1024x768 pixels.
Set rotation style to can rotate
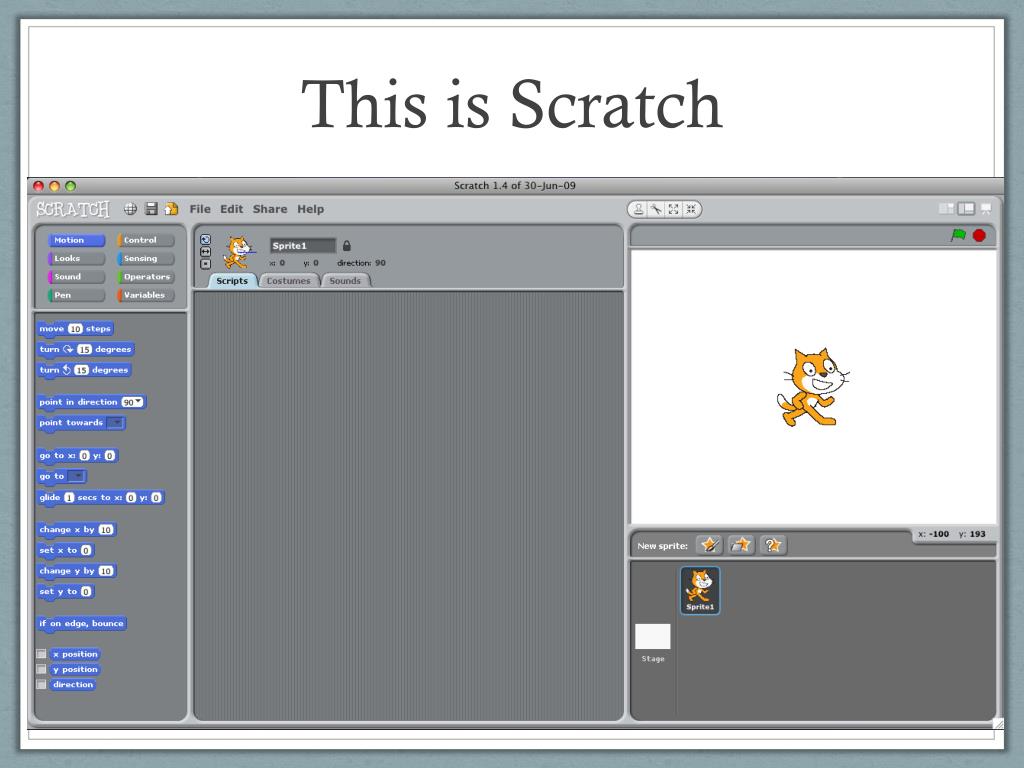(x=205, y=240)
